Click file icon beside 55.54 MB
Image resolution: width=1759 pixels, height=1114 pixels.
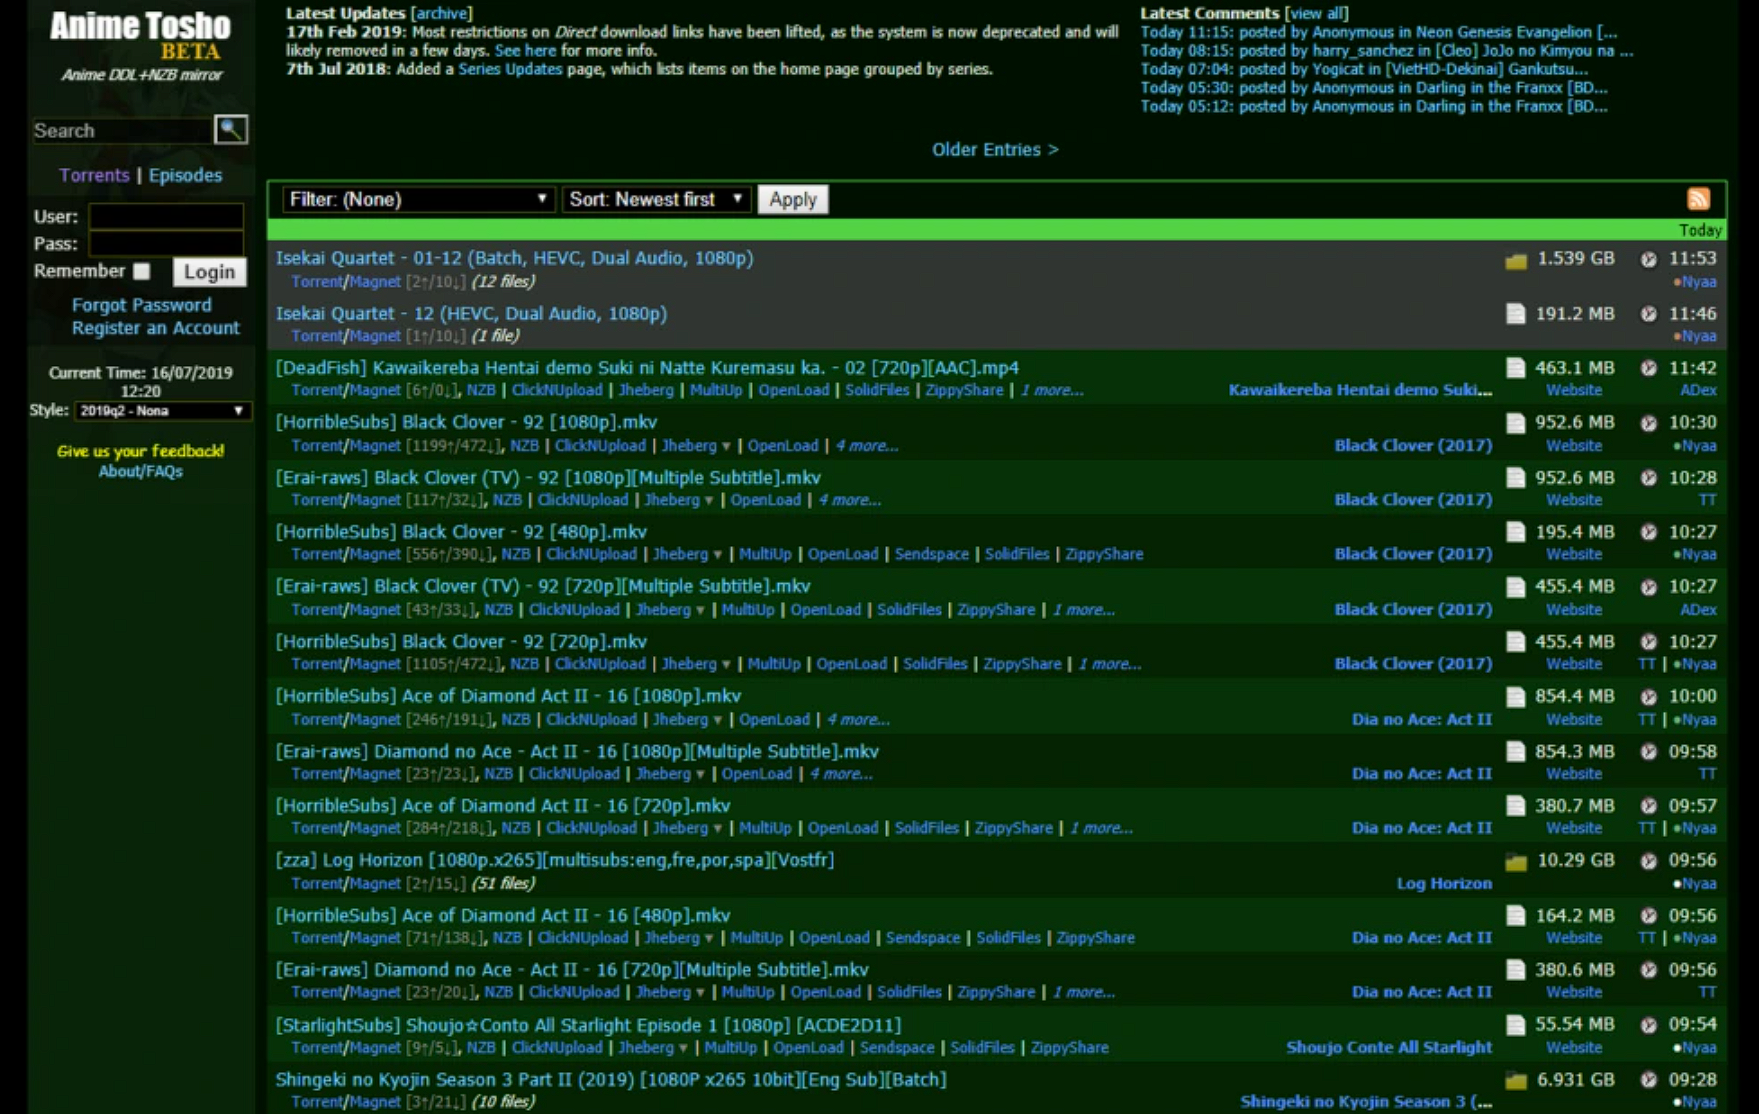[1516, 1025]
